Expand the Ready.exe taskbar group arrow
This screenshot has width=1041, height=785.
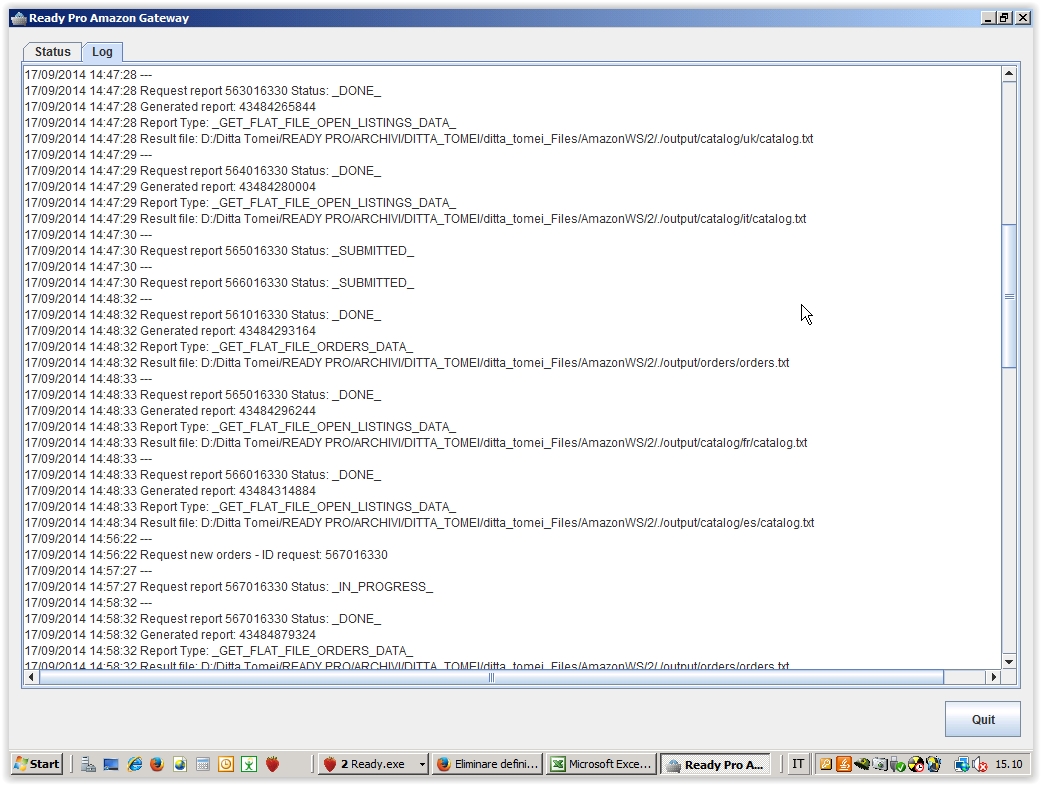click(x=422, y=765)
